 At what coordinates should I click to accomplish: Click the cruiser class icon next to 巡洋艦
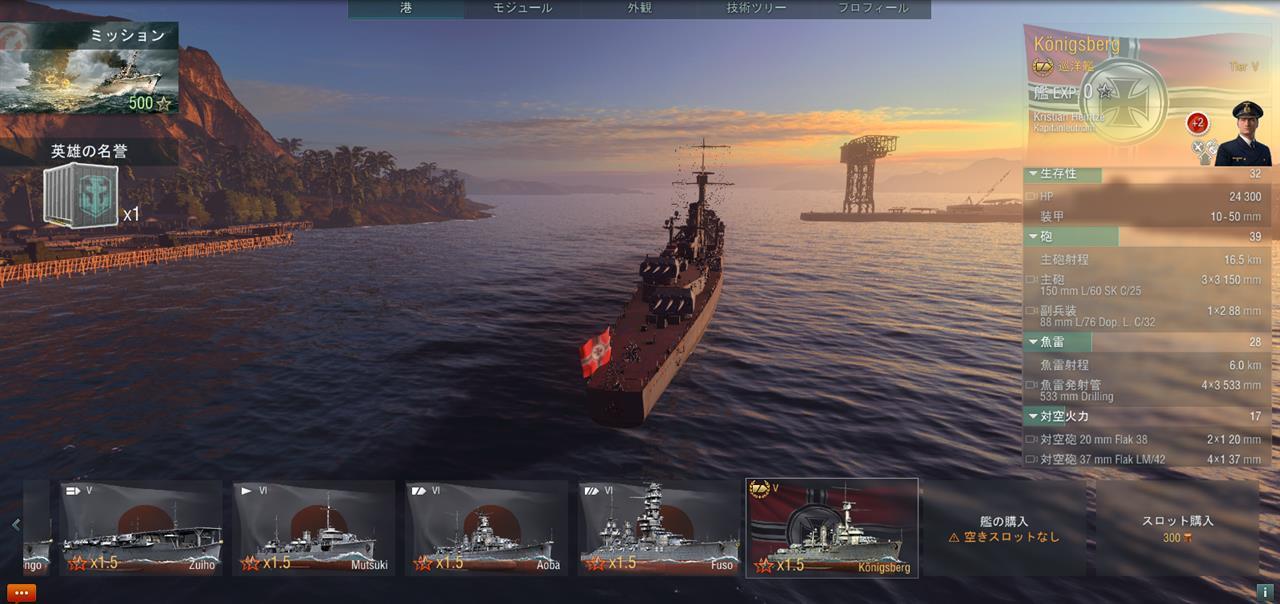[1042, 67]
